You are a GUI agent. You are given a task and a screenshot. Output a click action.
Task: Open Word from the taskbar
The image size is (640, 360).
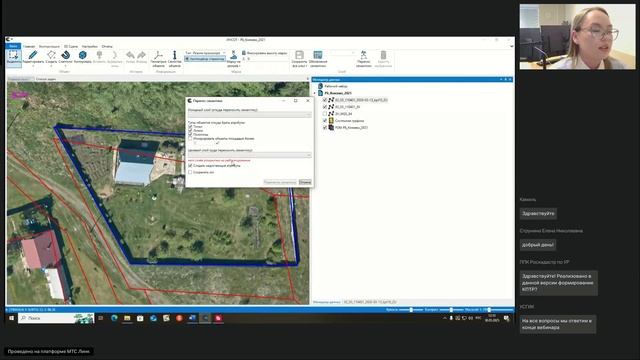point(192,318)
